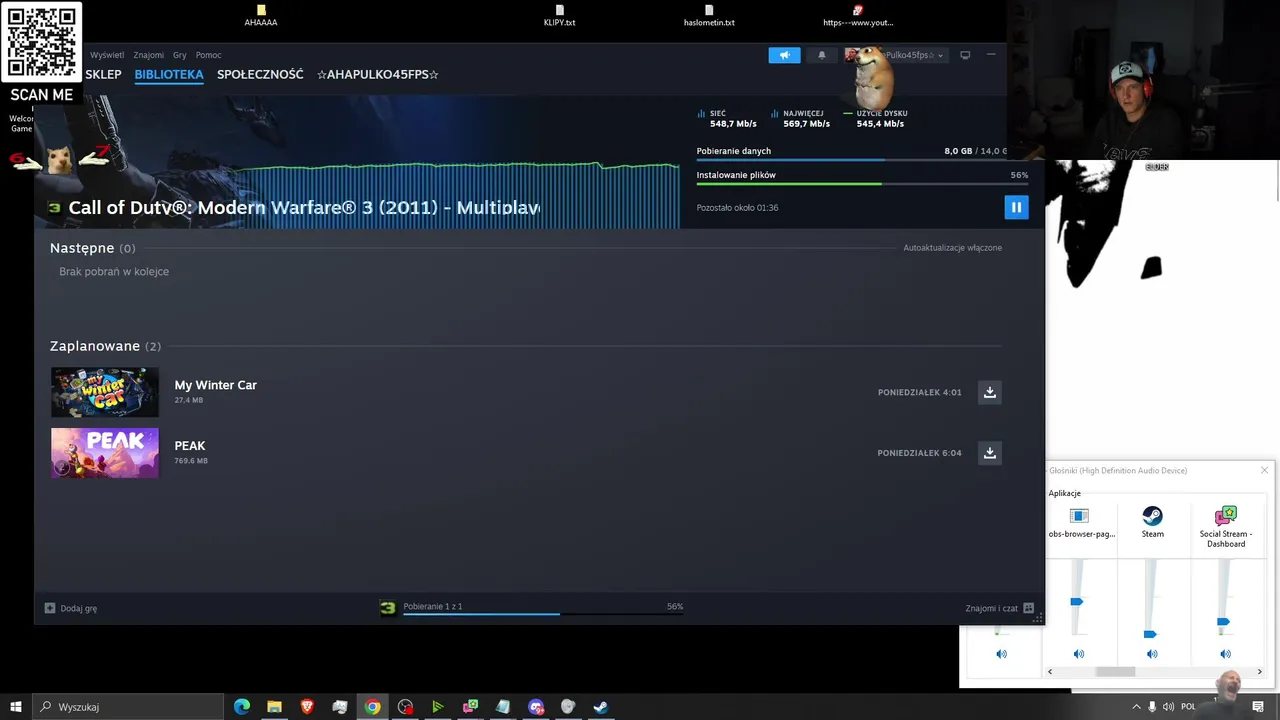Show hidden system tray icons
Image resolution: width=1280 pixels, height=720 pixels.
(1136, 707)
